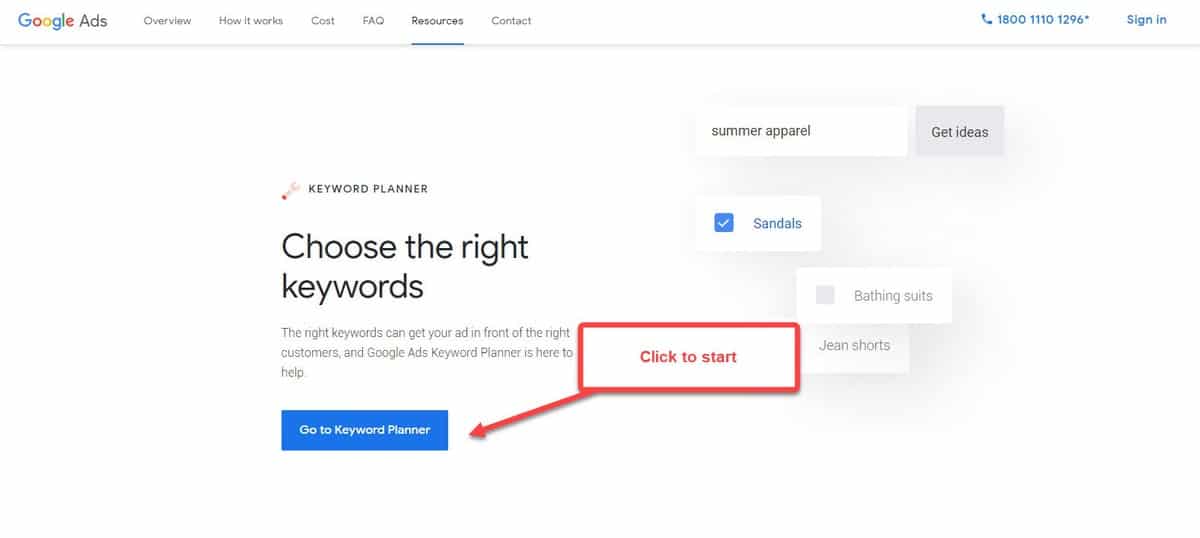This screenshot has width=1200, height=538.
Task: Click the Google Ads logo
Action: (62, 20)
